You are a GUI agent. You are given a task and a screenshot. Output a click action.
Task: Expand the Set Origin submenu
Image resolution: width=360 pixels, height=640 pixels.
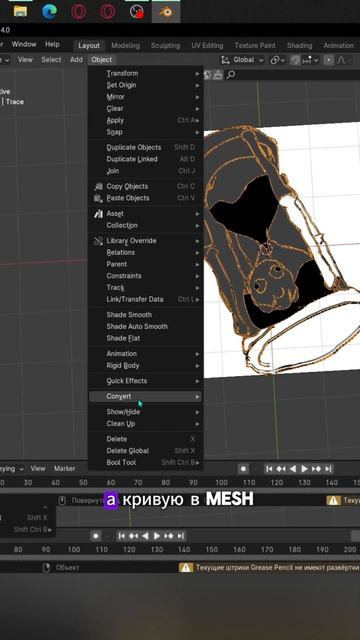145,85
